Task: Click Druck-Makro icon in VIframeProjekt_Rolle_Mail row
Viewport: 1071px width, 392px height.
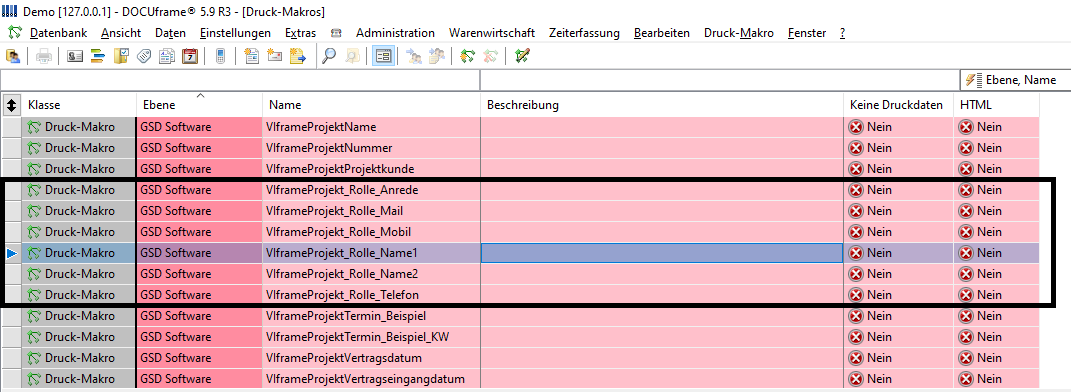Action: click(34, 211)
